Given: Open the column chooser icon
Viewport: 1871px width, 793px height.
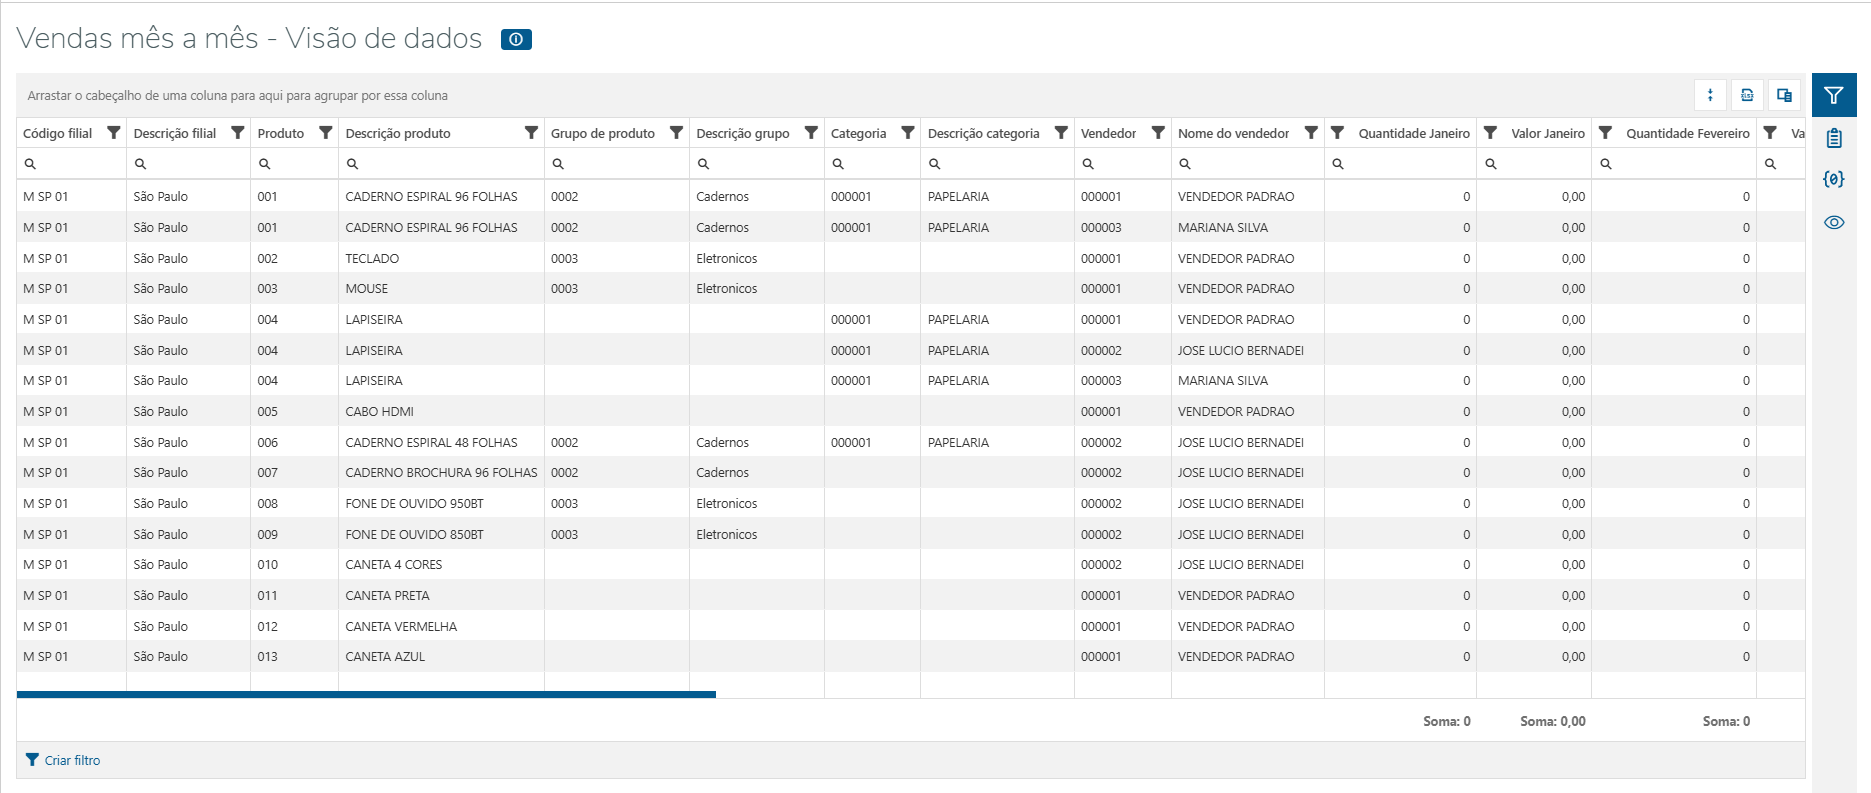Looking at the screenshot, I should coord(1784,95).
